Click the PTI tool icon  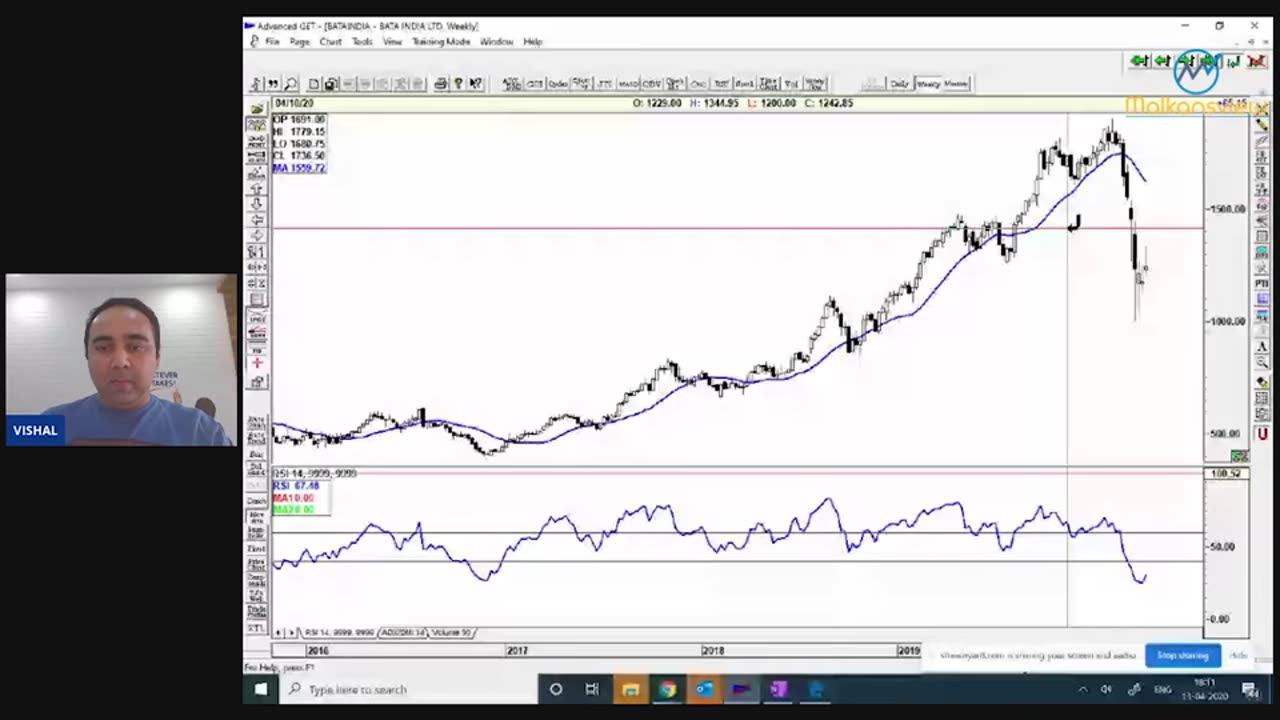click(x=1262, y=284)
